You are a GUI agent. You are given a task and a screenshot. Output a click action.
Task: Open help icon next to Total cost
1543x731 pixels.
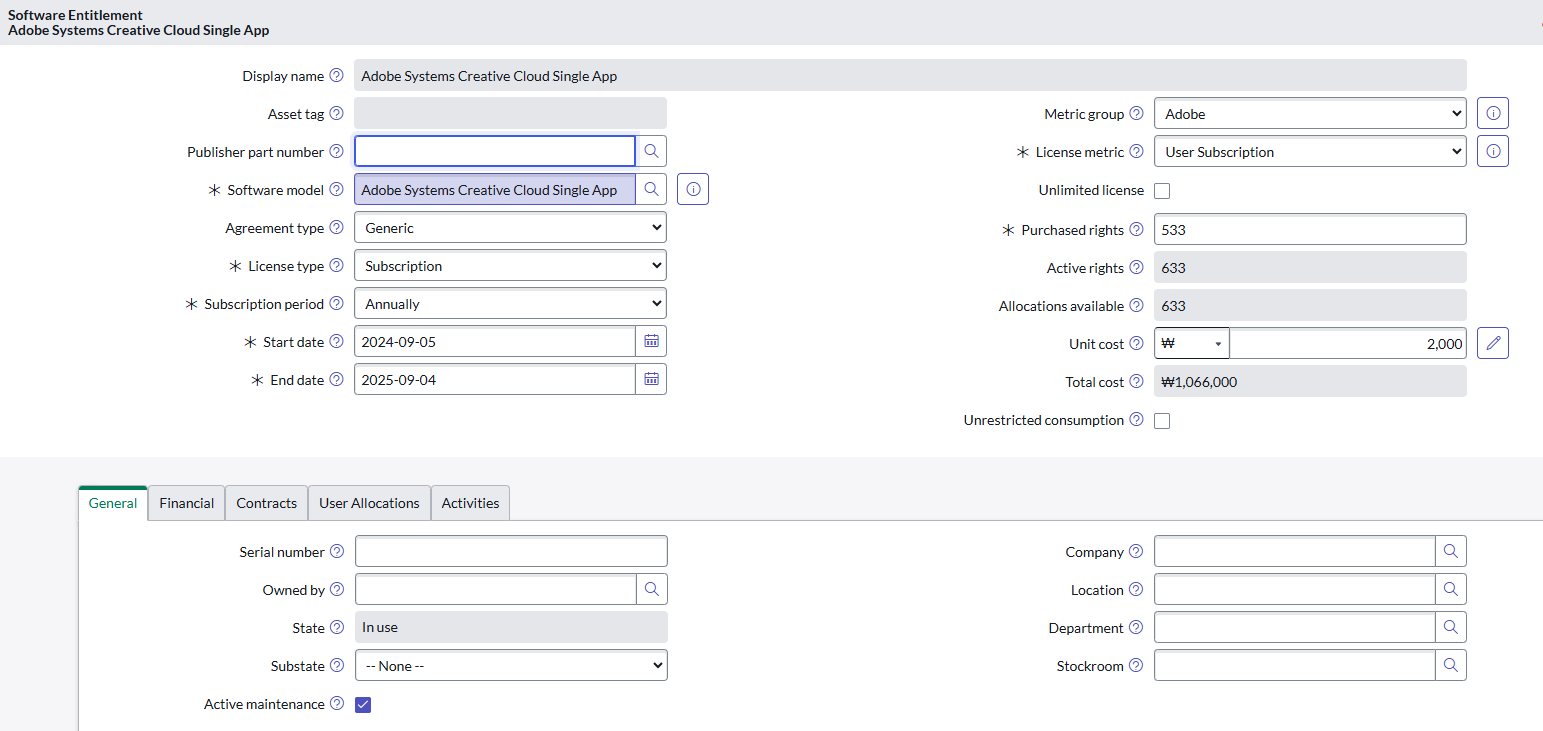coord(1136,382)
